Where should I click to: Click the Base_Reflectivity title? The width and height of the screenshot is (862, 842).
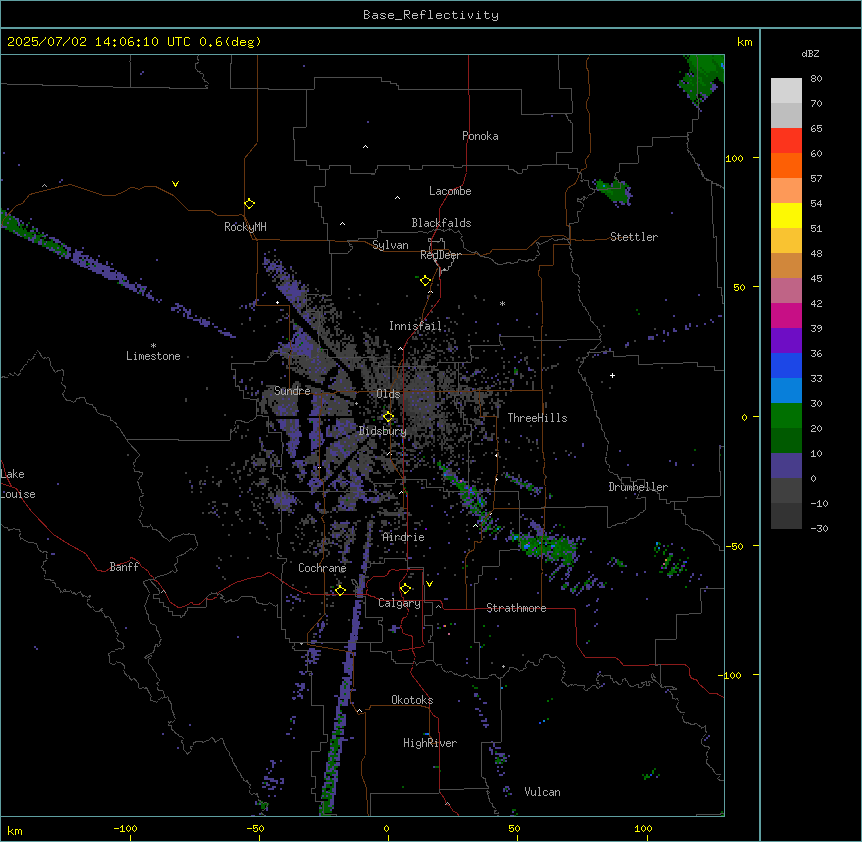point(431,15)
